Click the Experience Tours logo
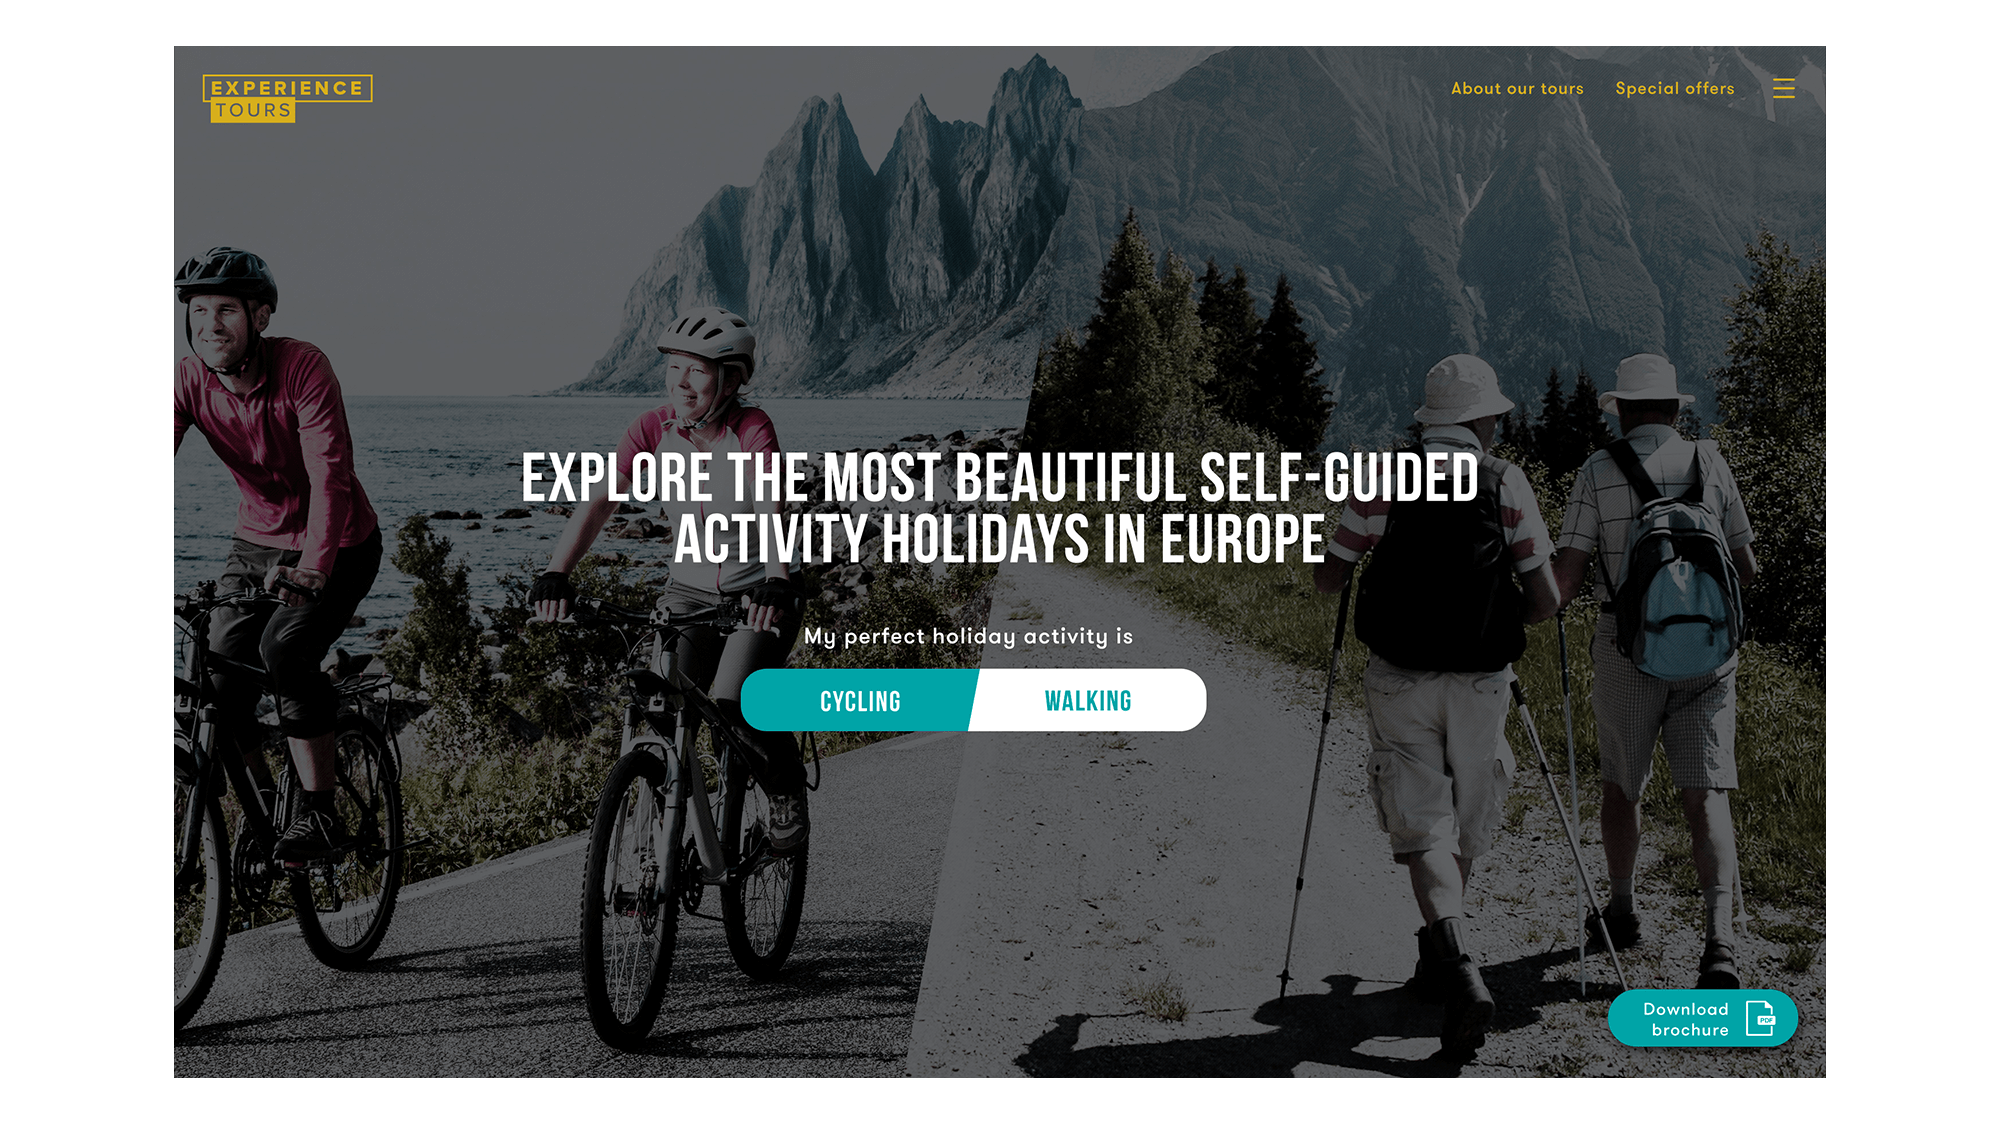Viewport: 2000px width, 1125px height. point(287,98)
